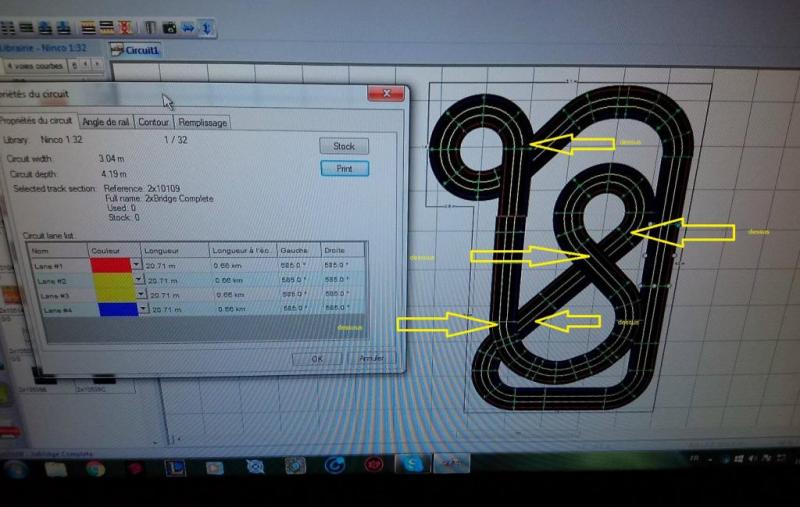This screenshot has height=507, width=800.
Task: Click the red Lane #1 color swatch
Action: pyautogui.click(x=110, y=265)
